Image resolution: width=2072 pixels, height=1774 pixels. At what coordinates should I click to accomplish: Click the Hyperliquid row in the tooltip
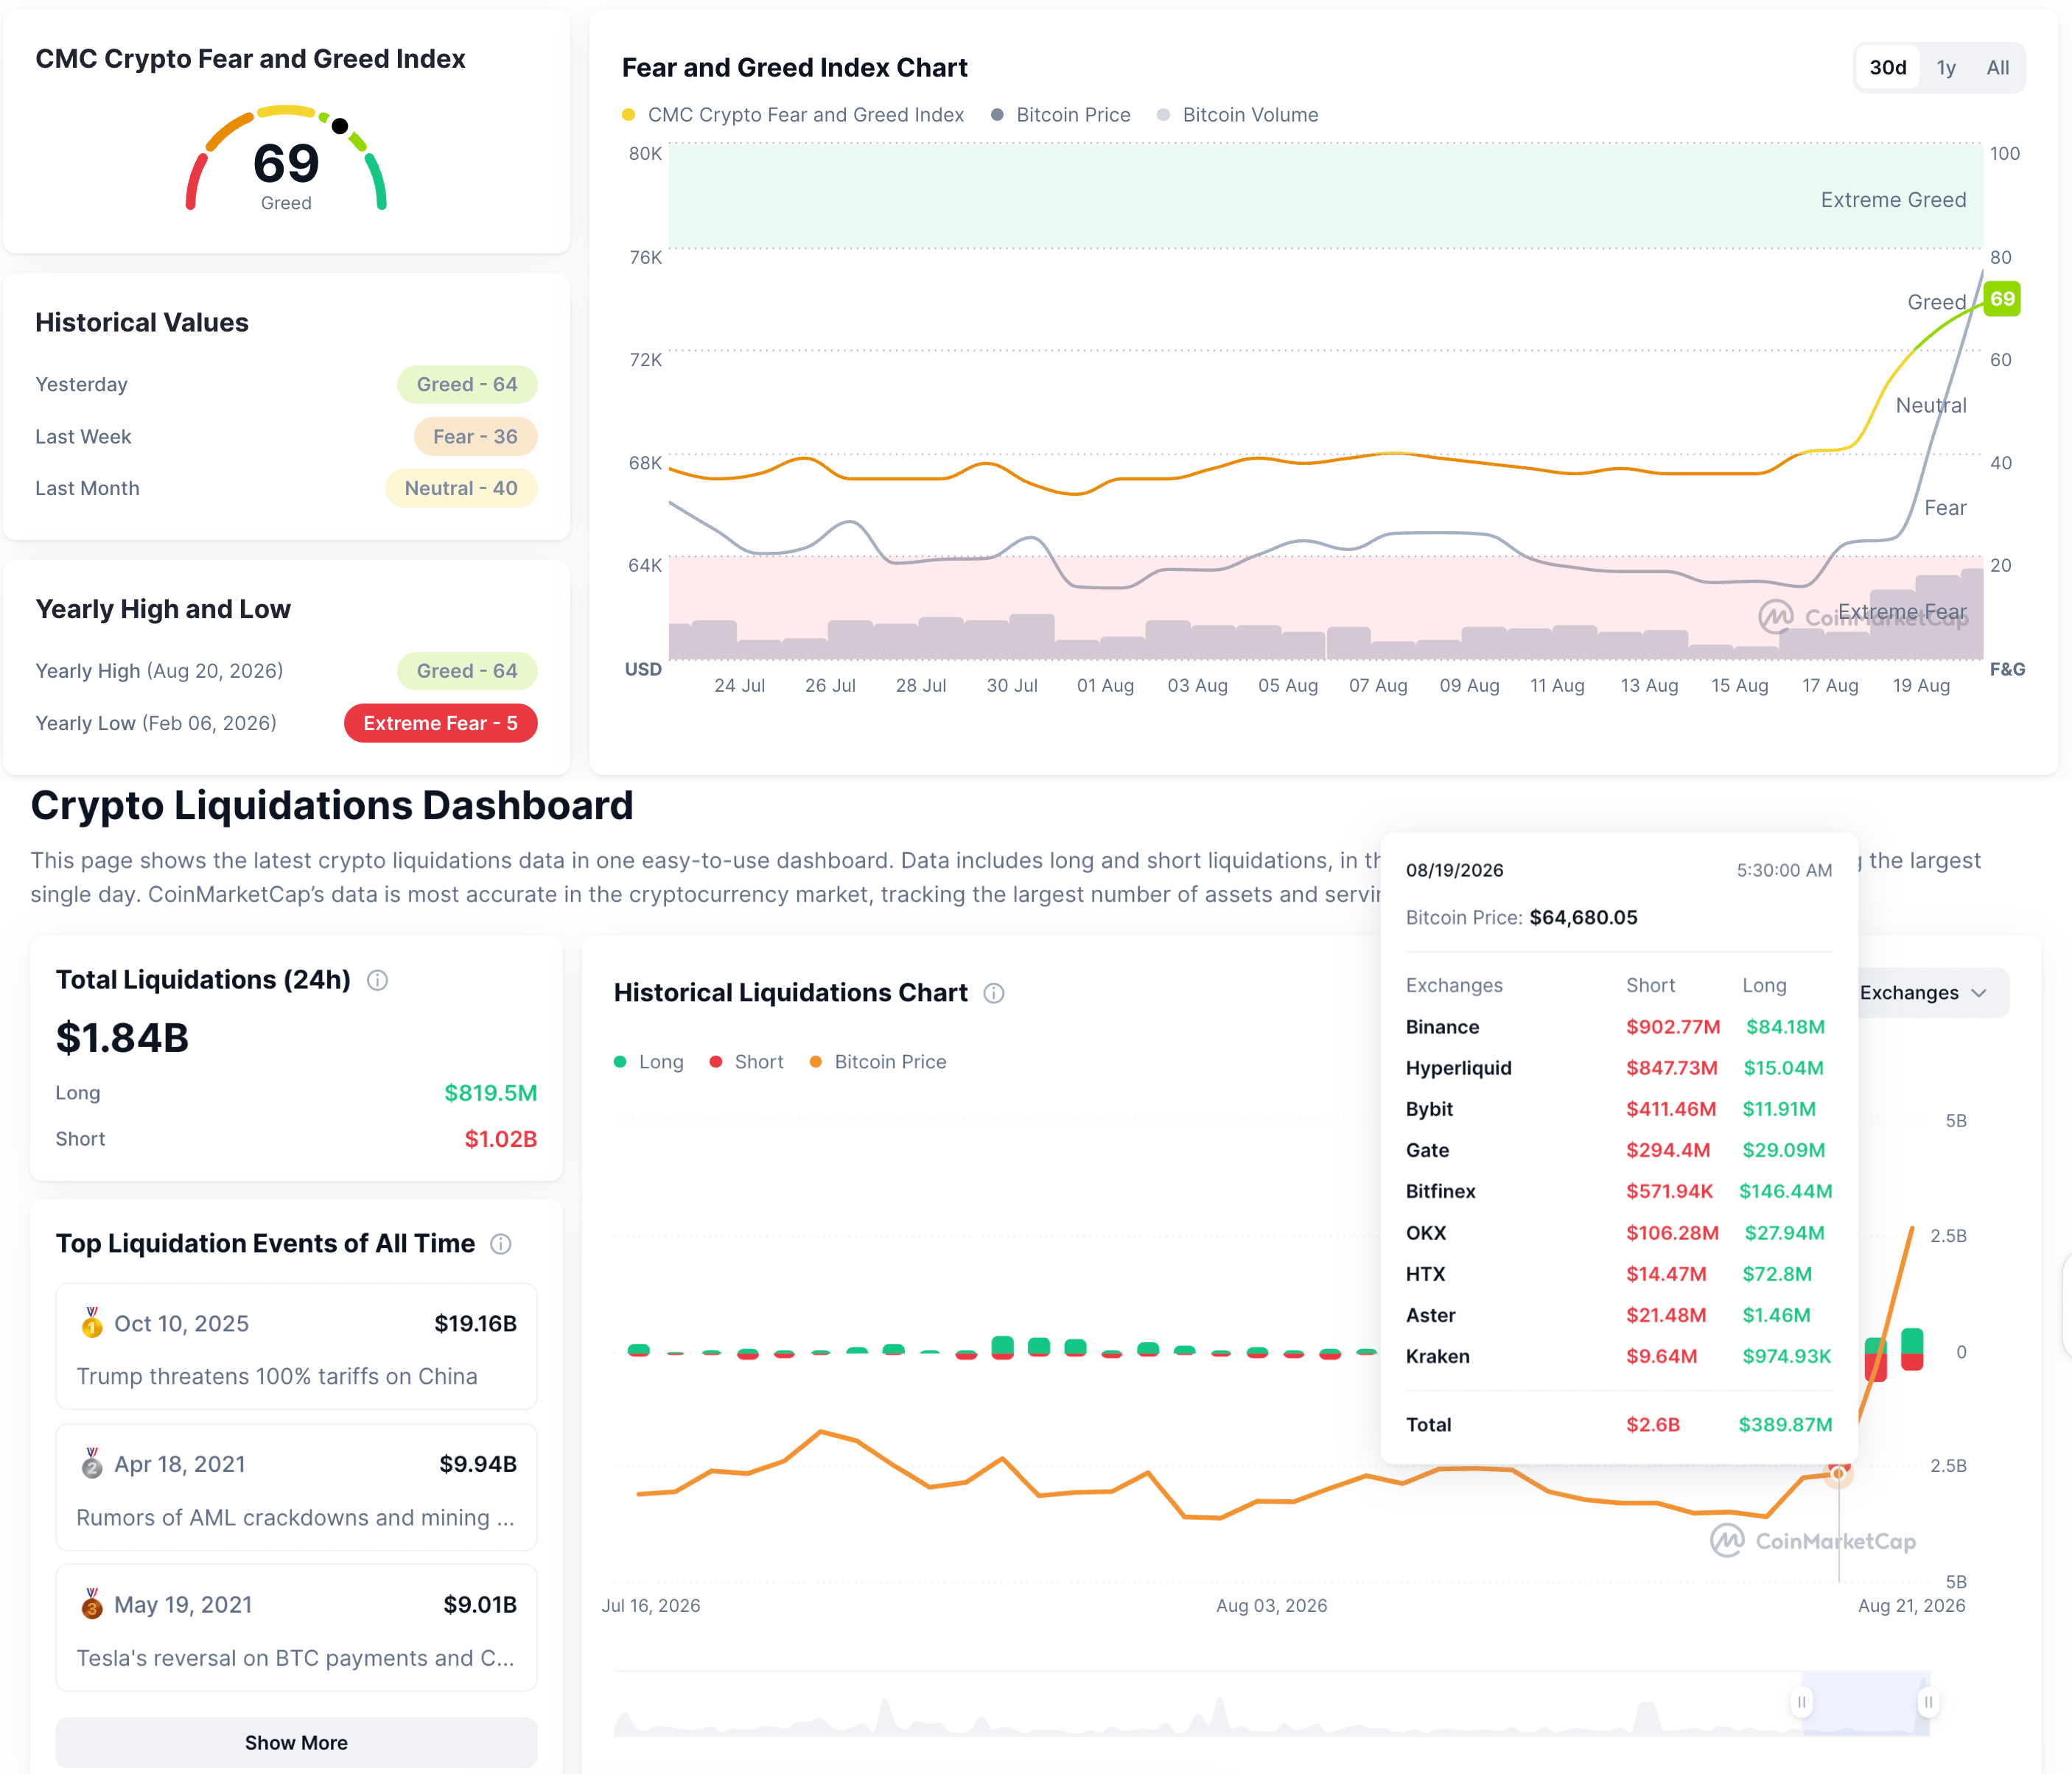click(1618, 1068)
